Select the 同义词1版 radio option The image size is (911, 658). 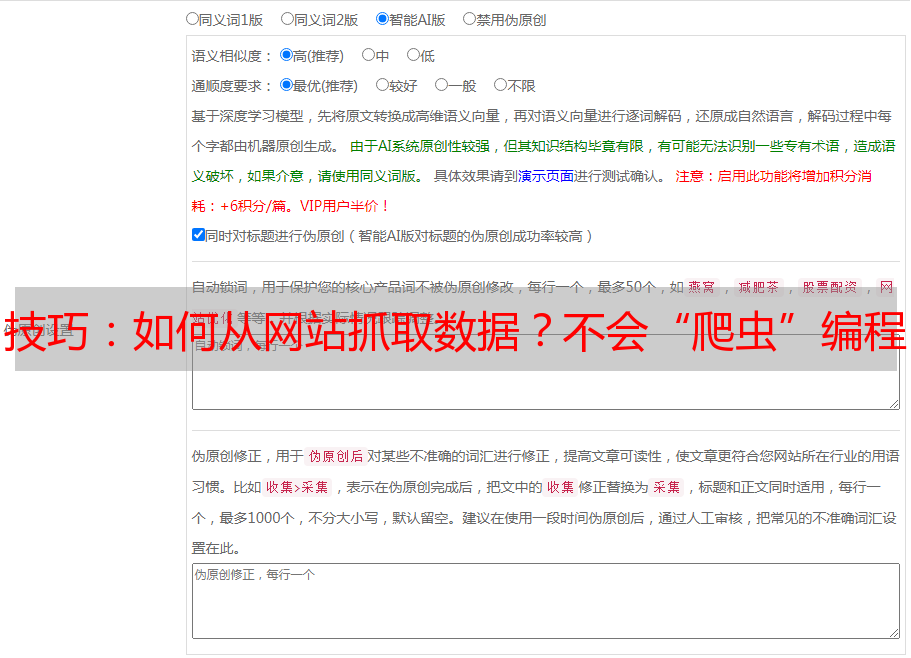192,19
